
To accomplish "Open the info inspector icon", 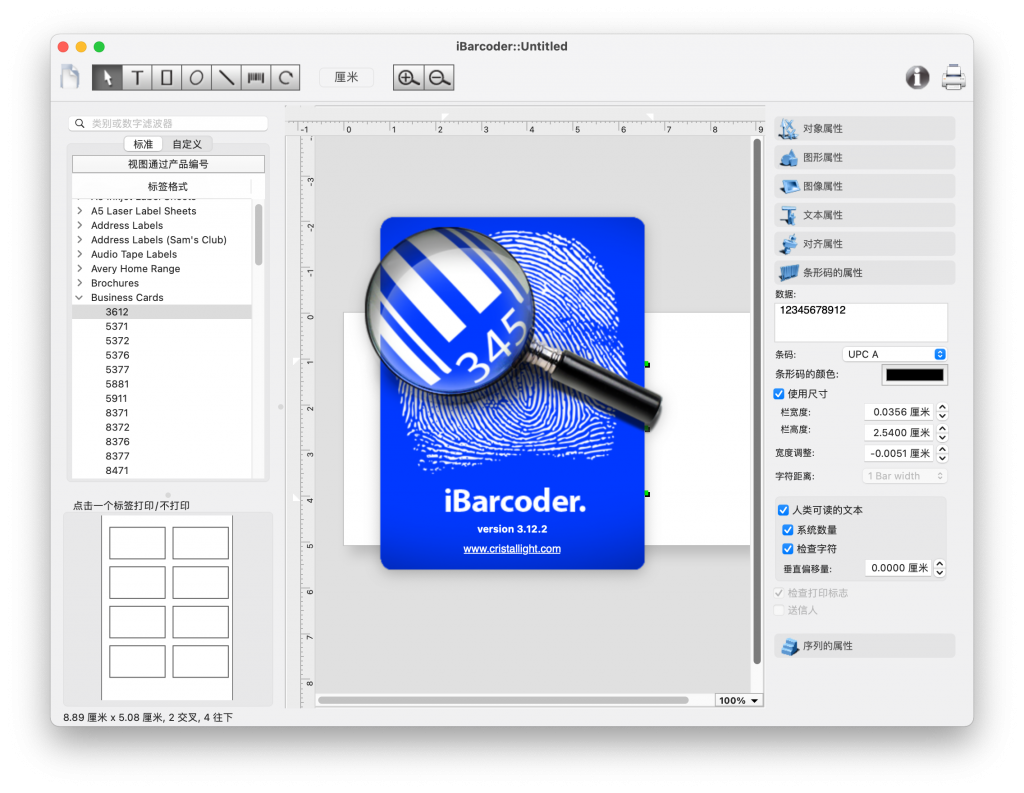I will [917, 77].
